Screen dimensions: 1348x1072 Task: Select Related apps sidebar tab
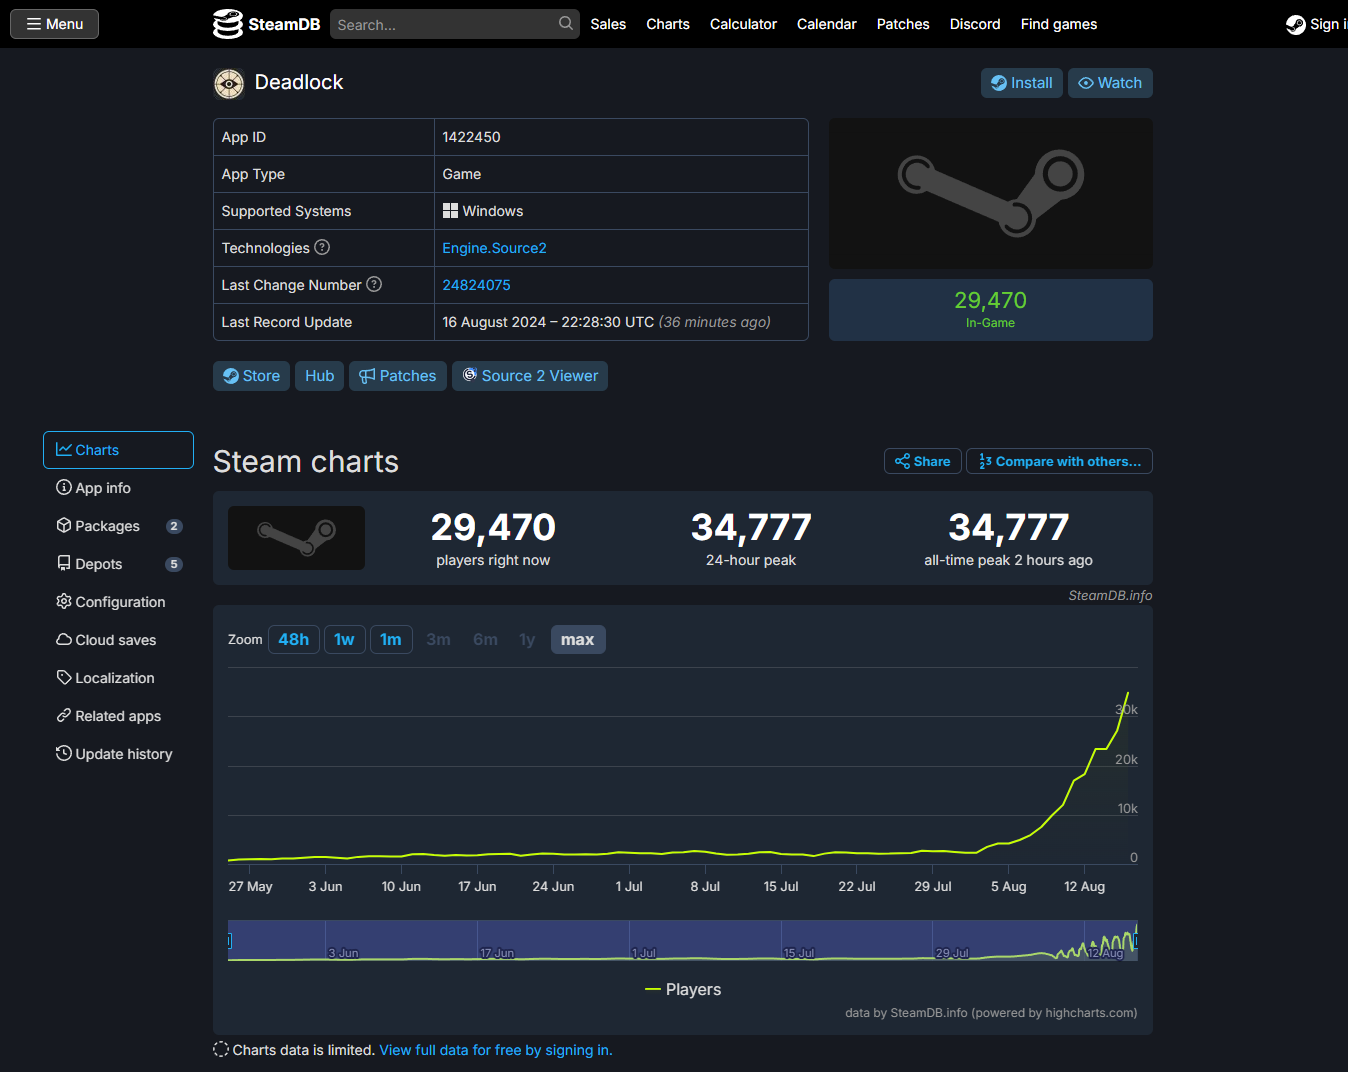click(x=118, y=716)
